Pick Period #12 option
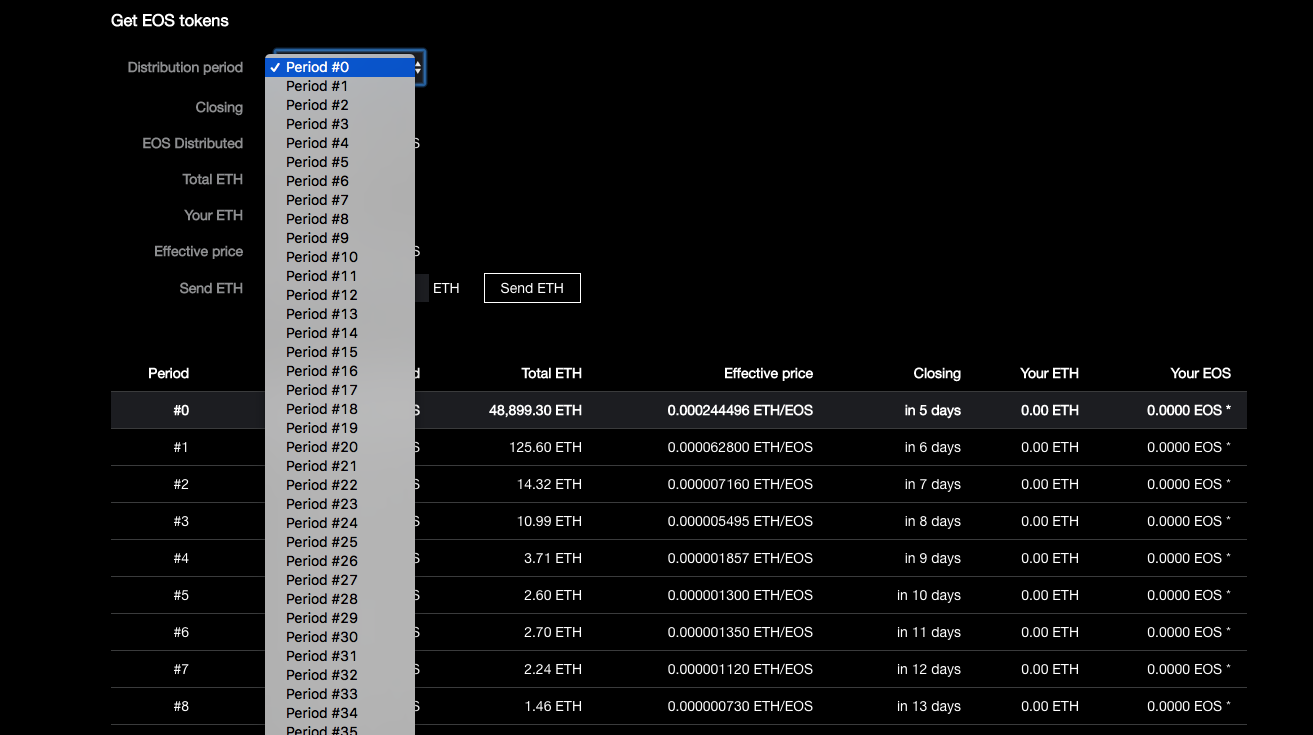The height and width of the screenshot is (735, 1313). coord(340,295)
